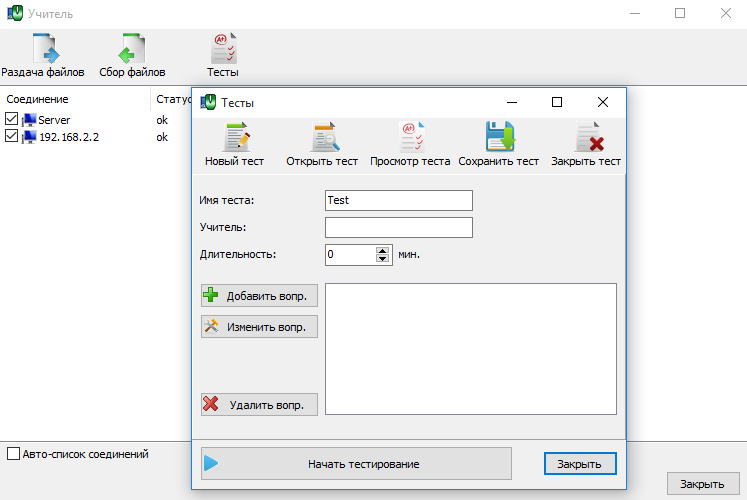Screen dimensions: 747x500
Task: Click the Server computer icon in the connection list
Action: tap(29, 120)
